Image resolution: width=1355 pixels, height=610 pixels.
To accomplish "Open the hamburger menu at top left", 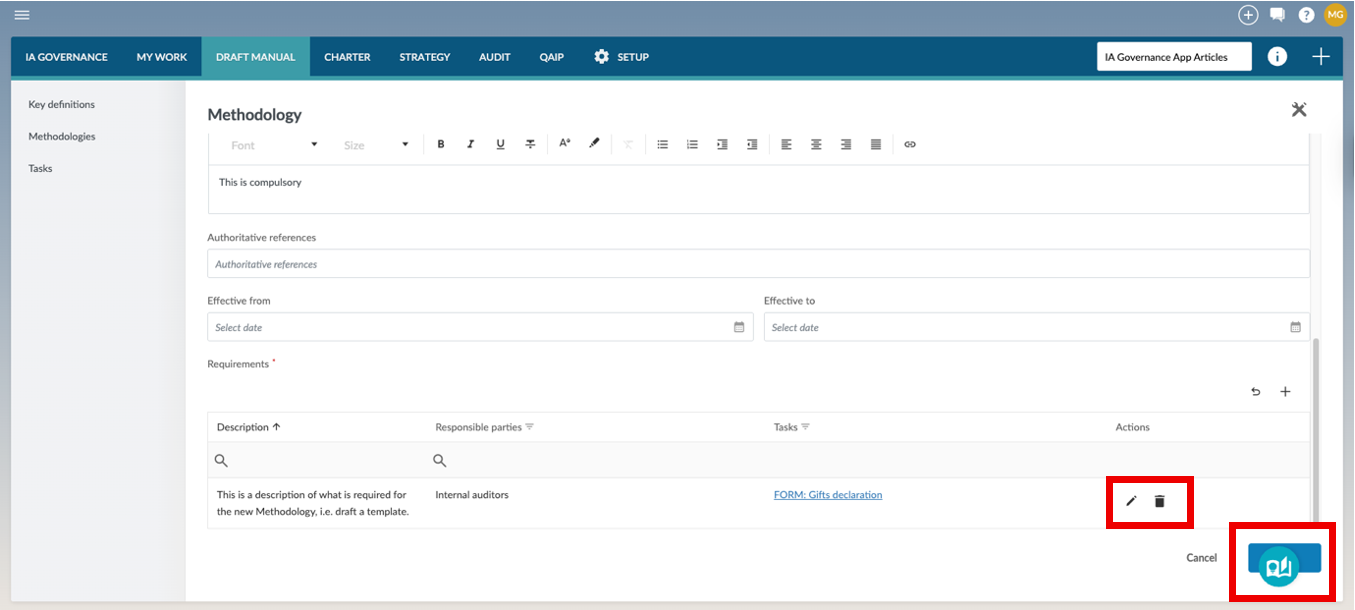I will 22,15.
